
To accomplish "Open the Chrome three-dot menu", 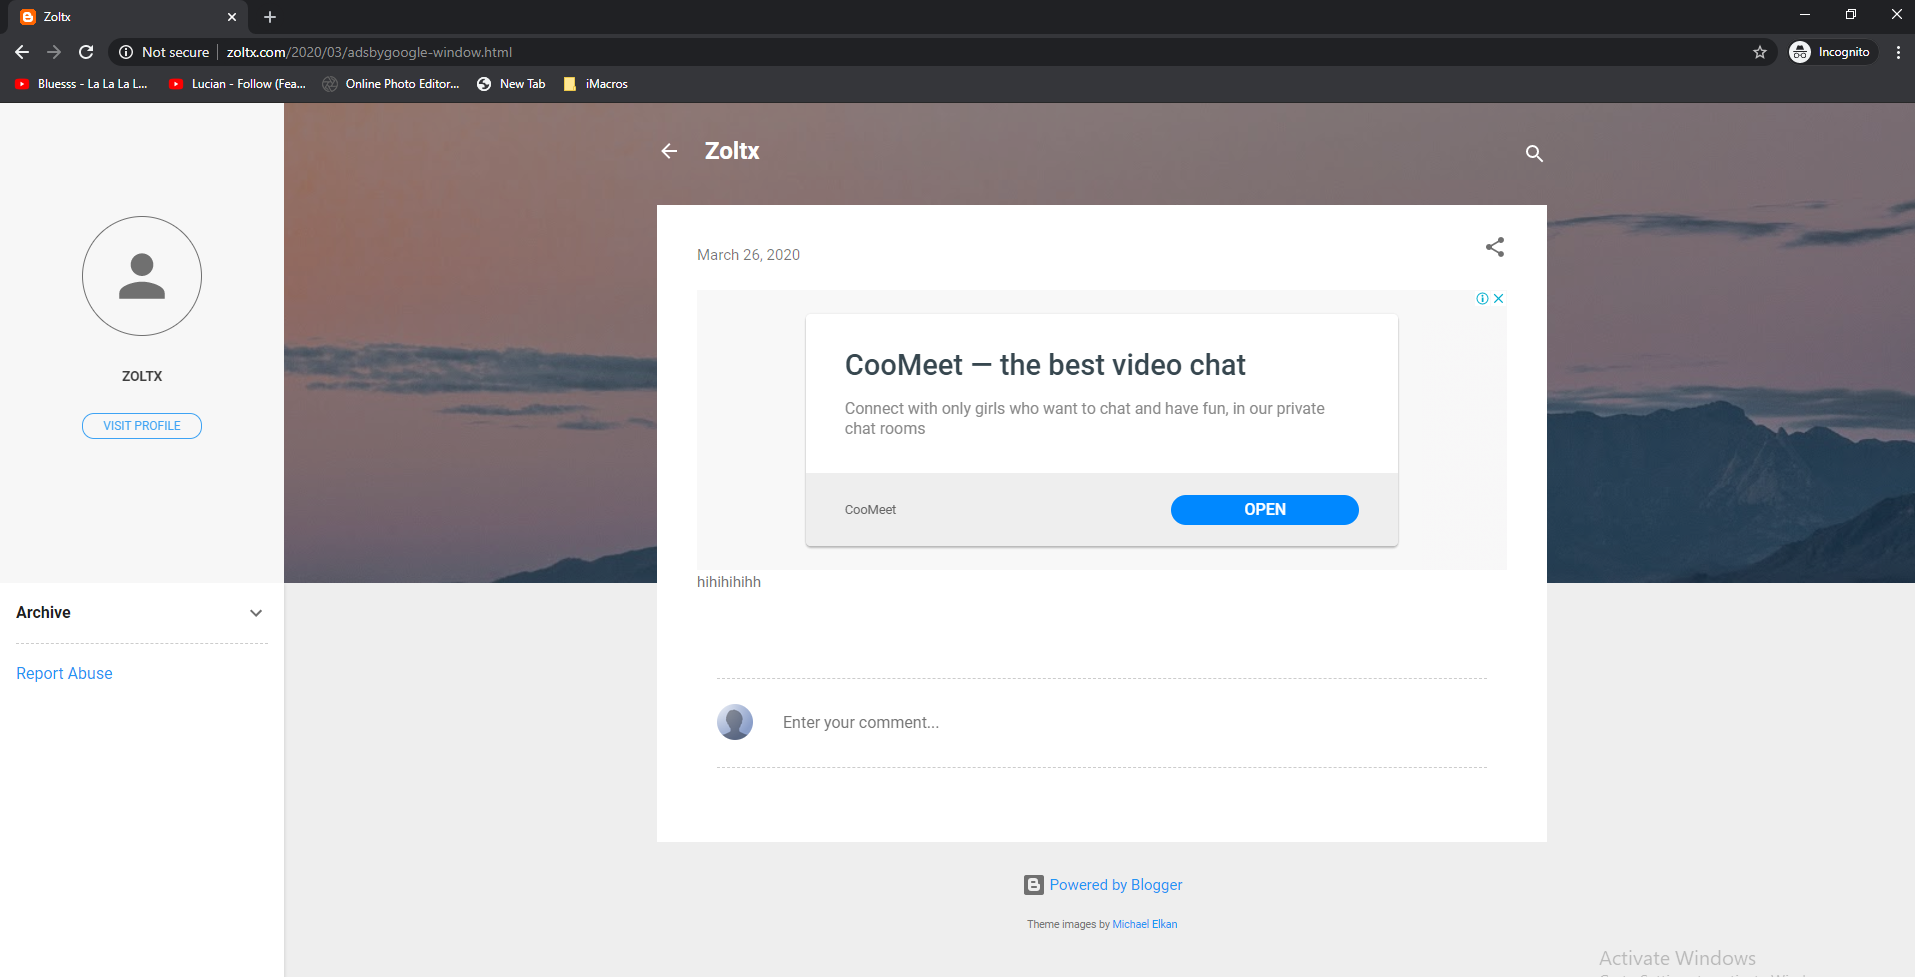I will [1898, 52].
